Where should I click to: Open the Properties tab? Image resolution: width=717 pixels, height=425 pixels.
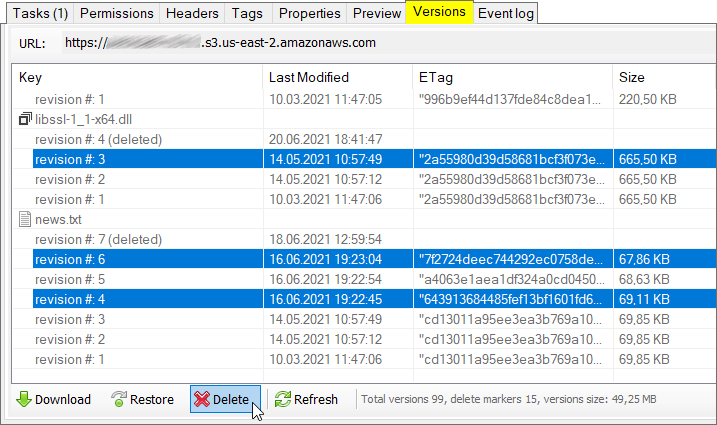point(310,13)
